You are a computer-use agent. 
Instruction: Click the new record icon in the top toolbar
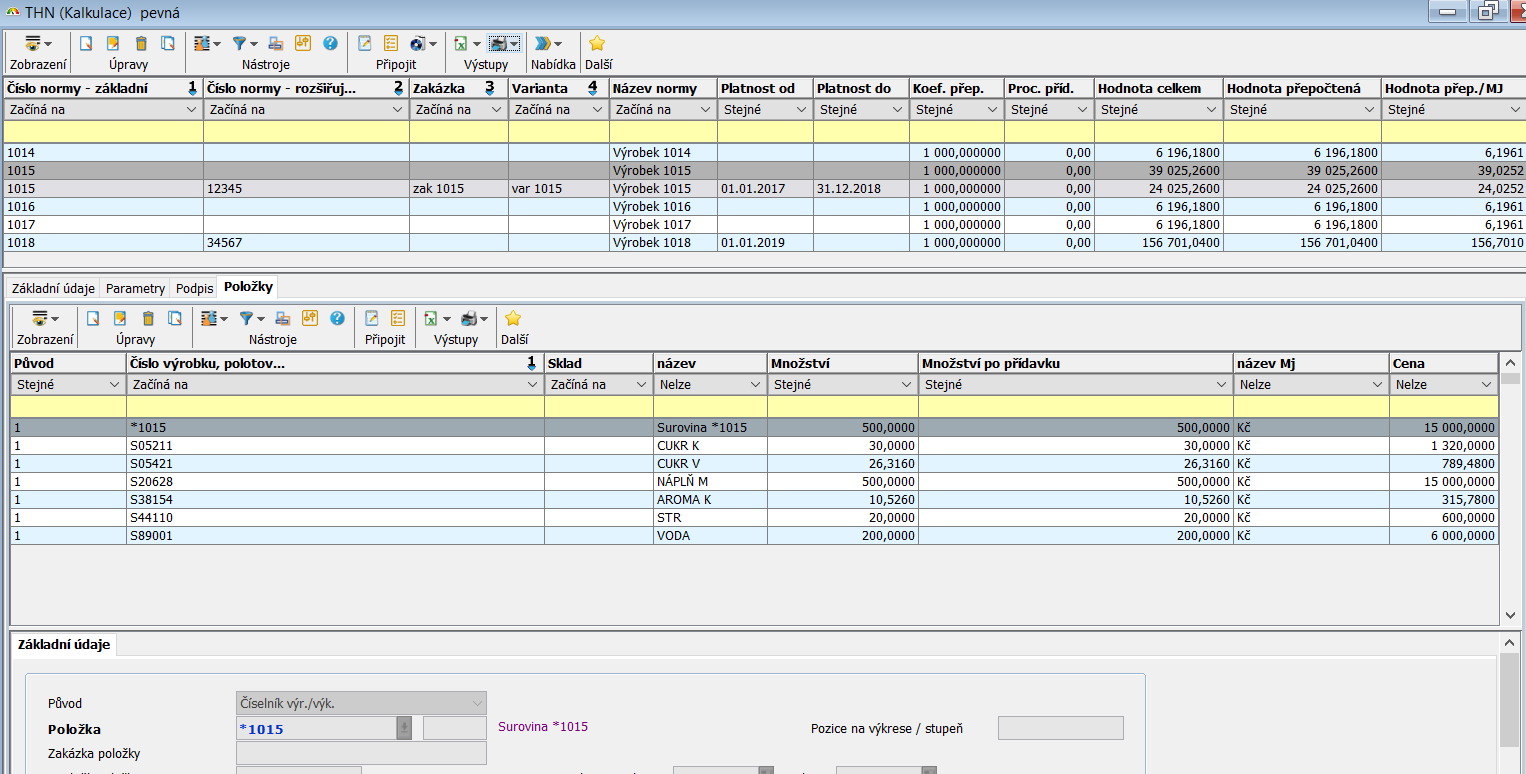pos(86,43)
